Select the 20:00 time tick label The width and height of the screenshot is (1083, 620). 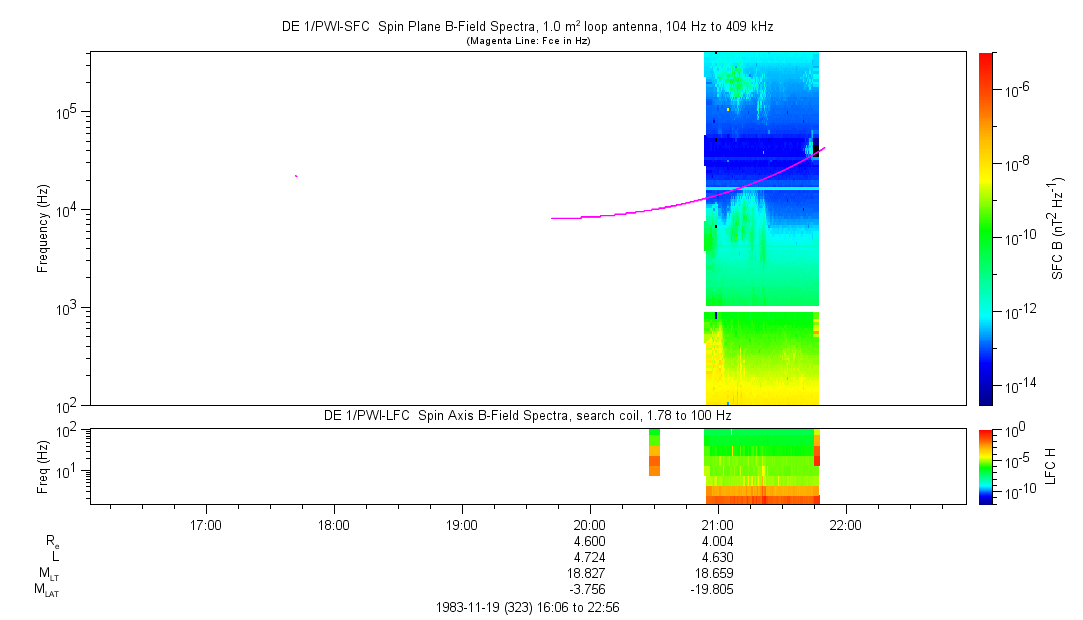590,523
